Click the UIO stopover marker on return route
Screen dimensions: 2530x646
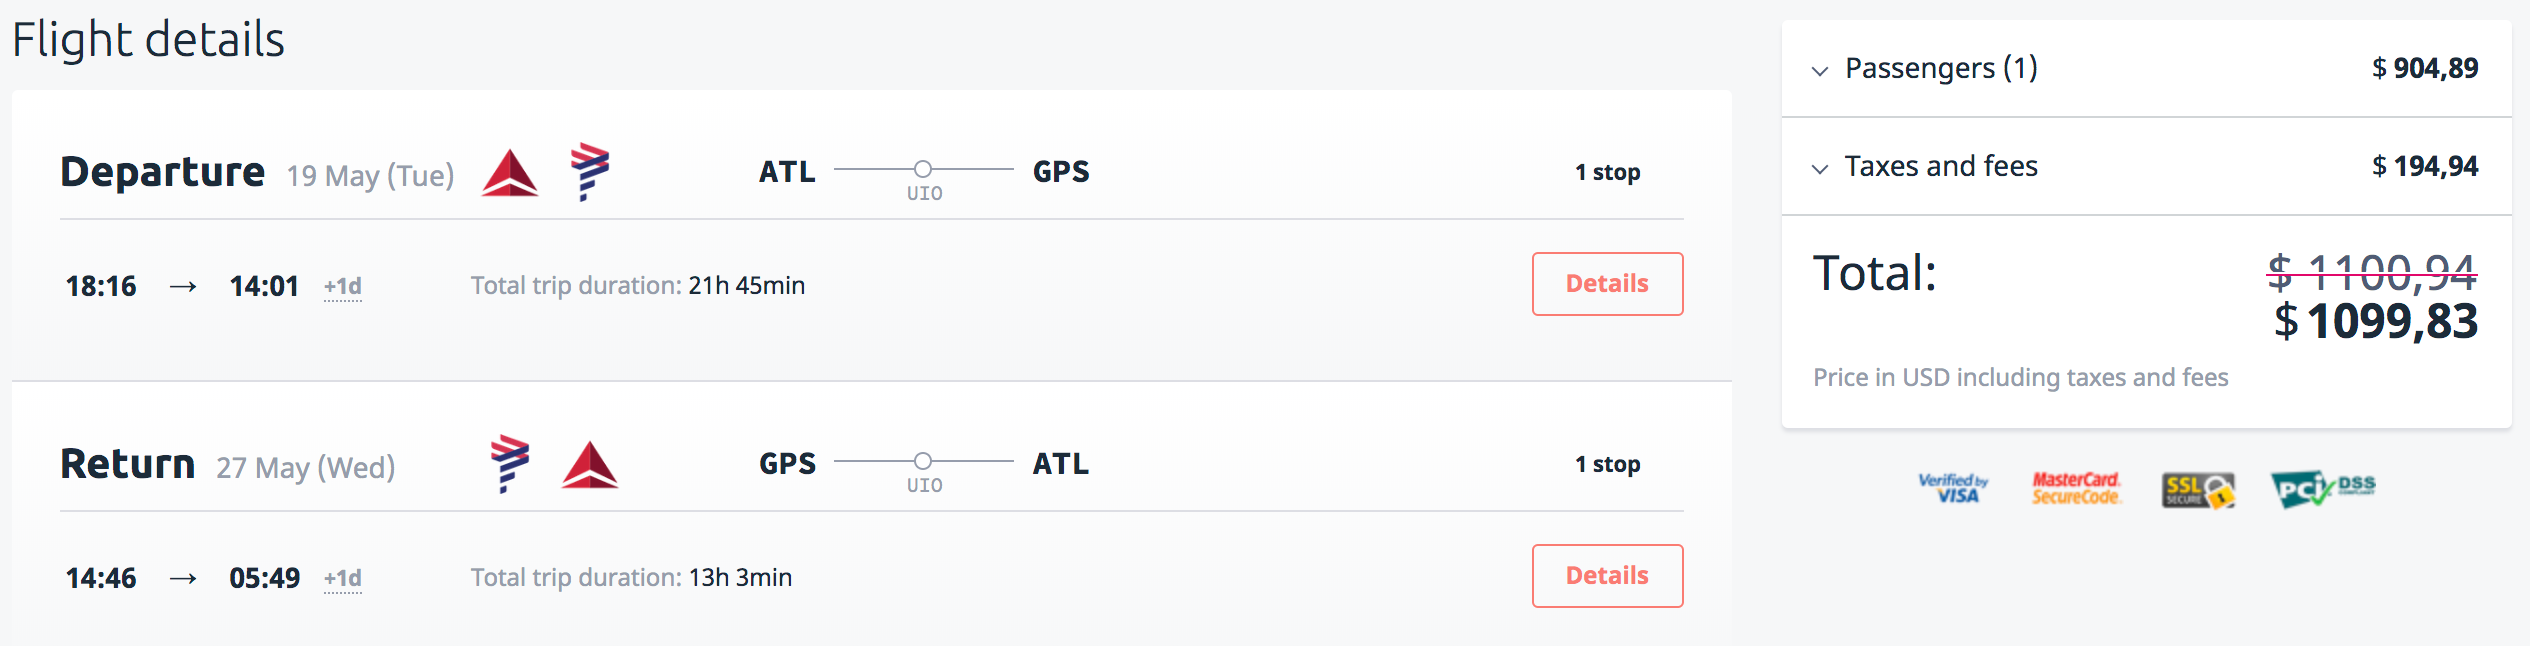click(923, 461)
